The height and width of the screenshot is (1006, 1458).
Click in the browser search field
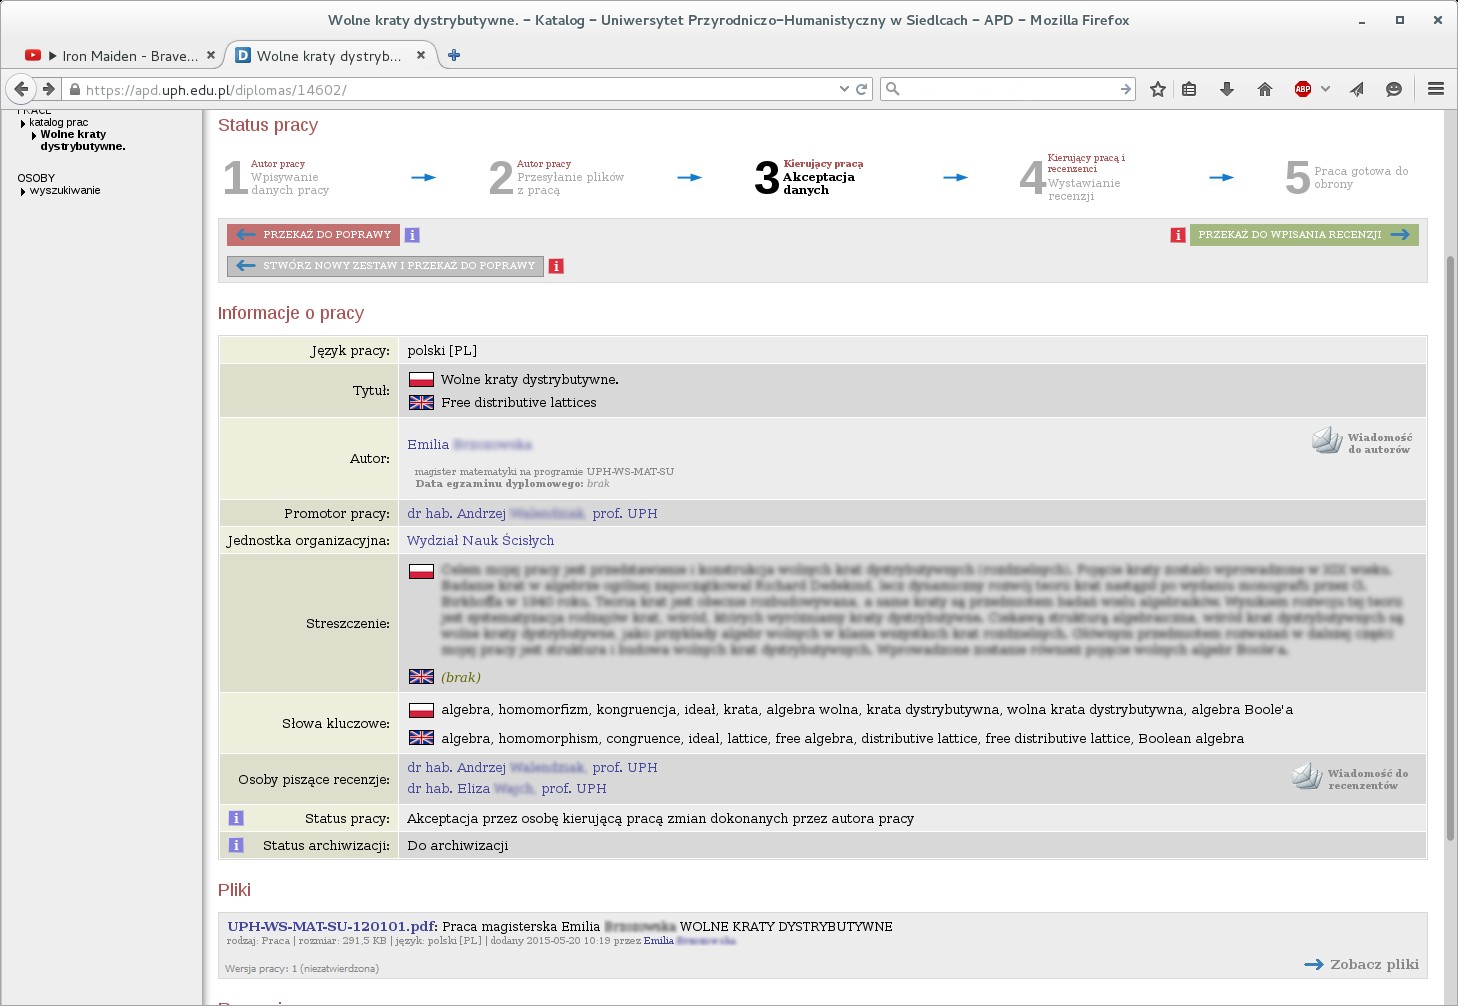[1008, 89]
